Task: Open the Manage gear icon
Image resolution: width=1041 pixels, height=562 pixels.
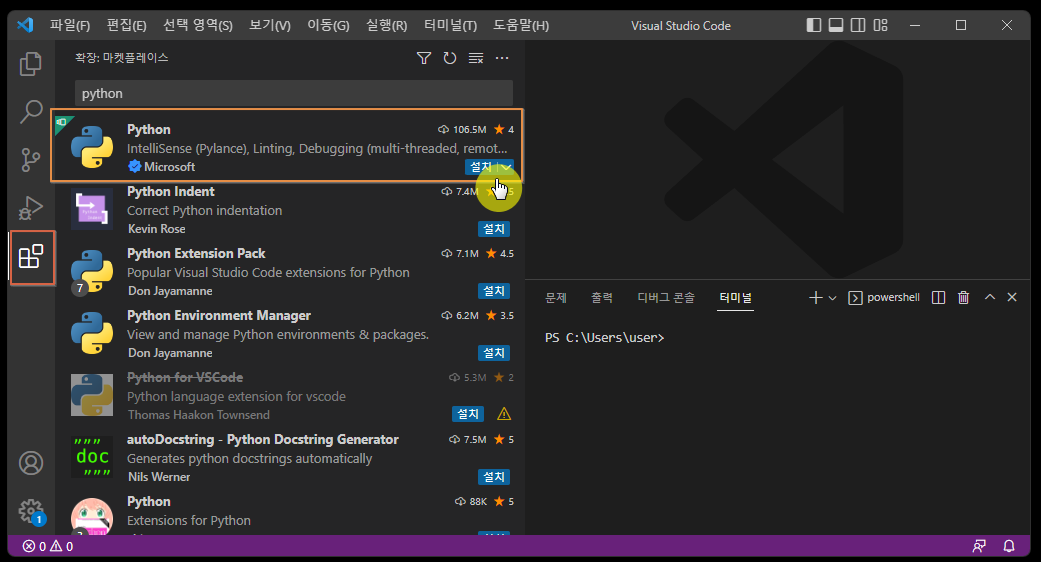Action: [31, 511]
